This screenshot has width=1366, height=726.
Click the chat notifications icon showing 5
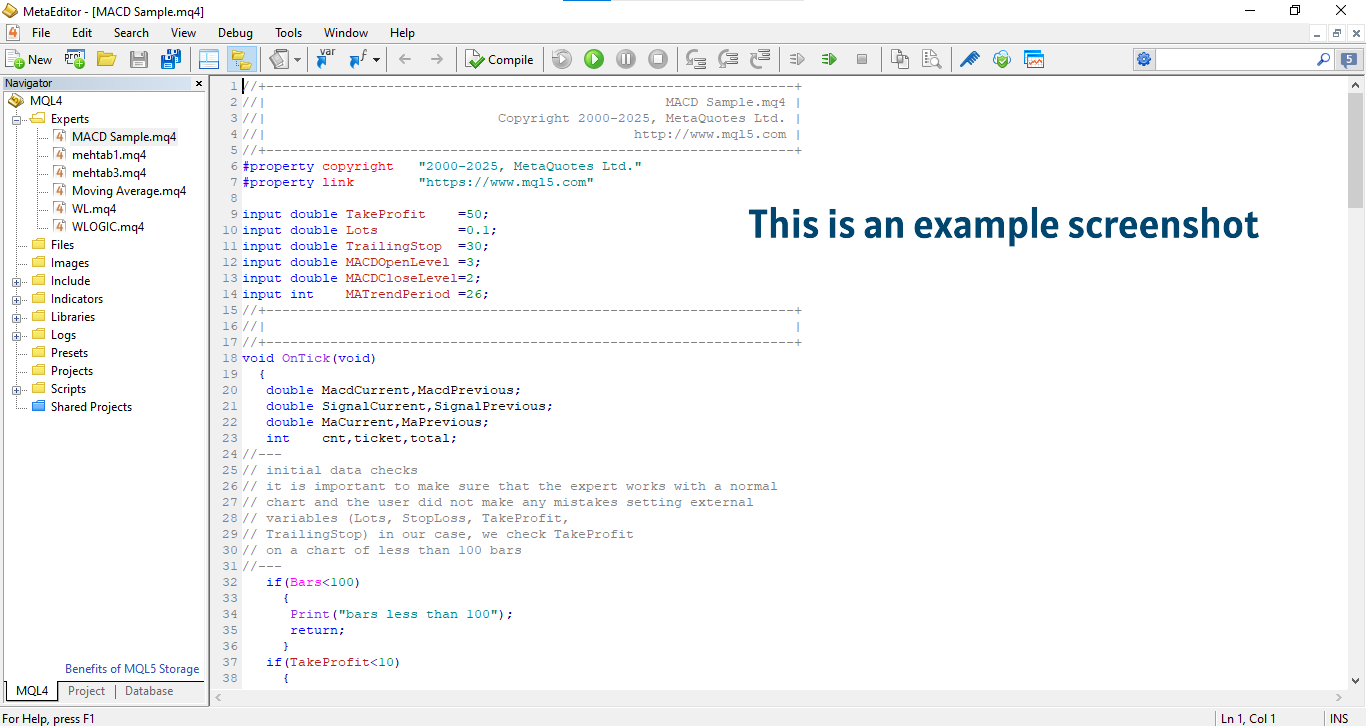(1349, 60)
